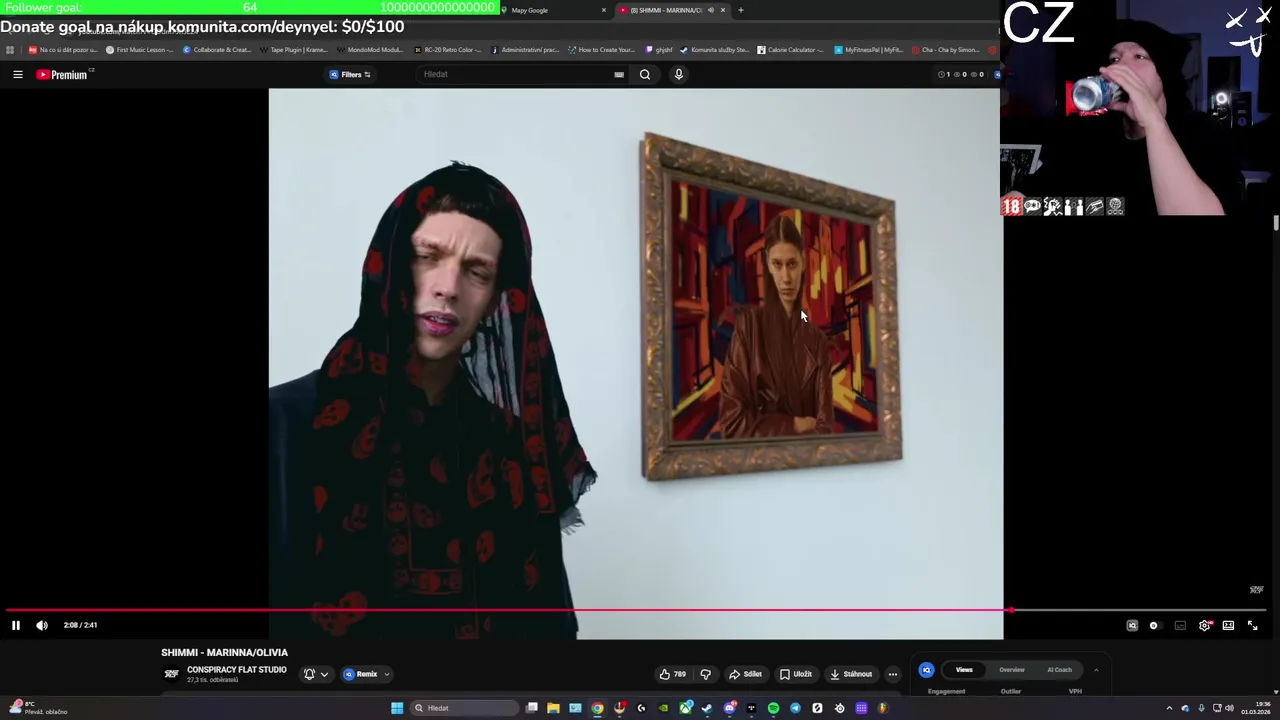Dislike the video with the thumbs-down
This screenshot has height=720, width=1280.
point(706,674)
